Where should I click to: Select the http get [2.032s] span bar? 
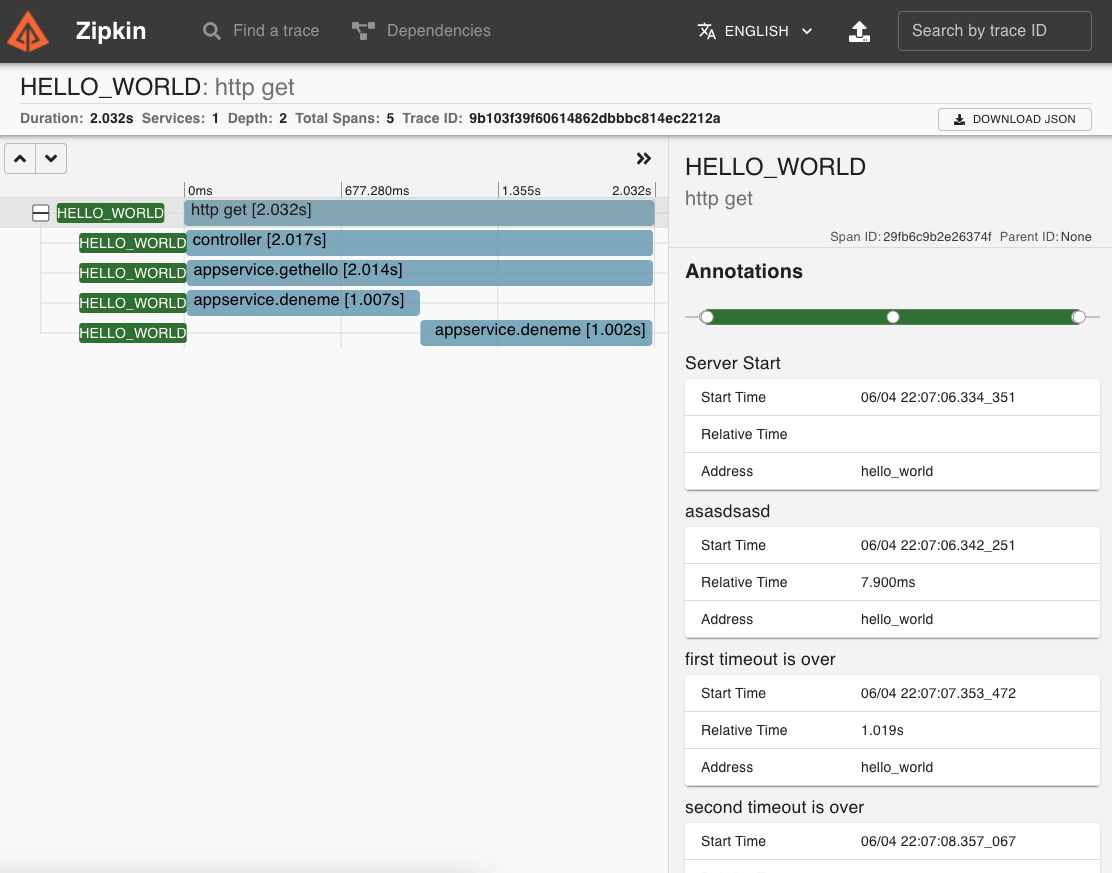point(418,213)
